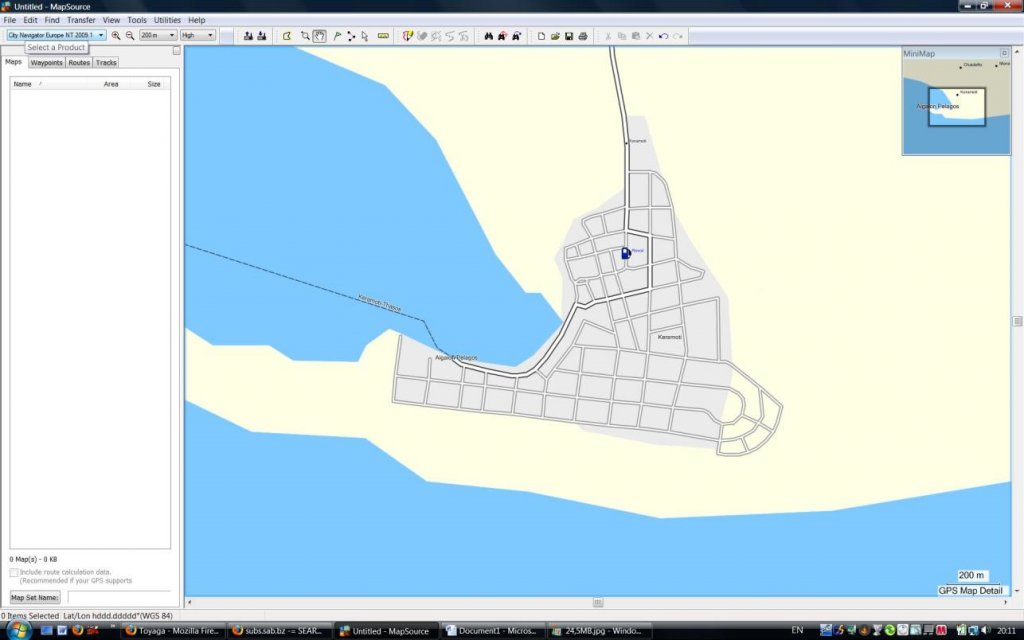The image size is (1024, 640).
Task: Select the Route tool
Action: point(351,36)
